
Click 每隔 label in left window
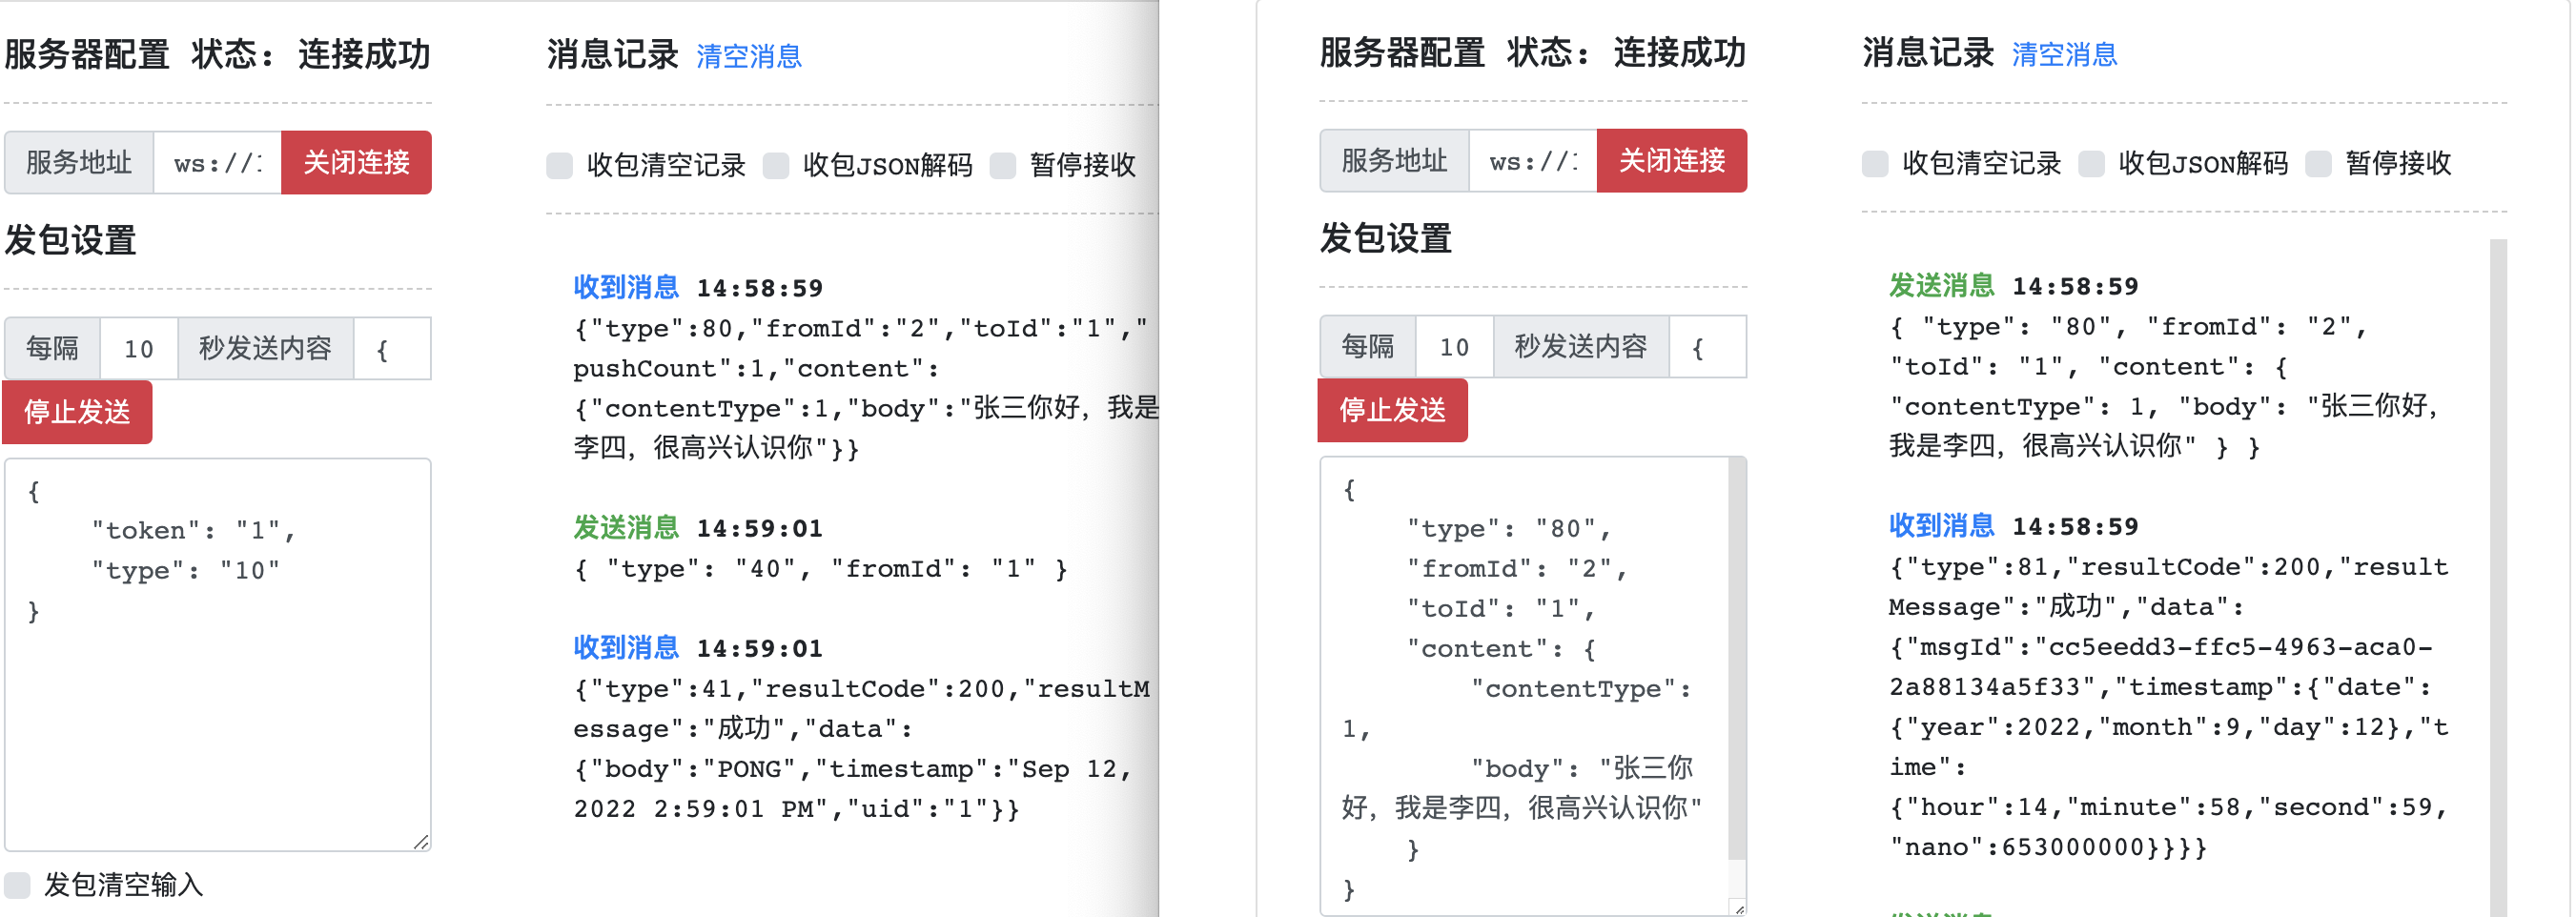coord(52,349)
